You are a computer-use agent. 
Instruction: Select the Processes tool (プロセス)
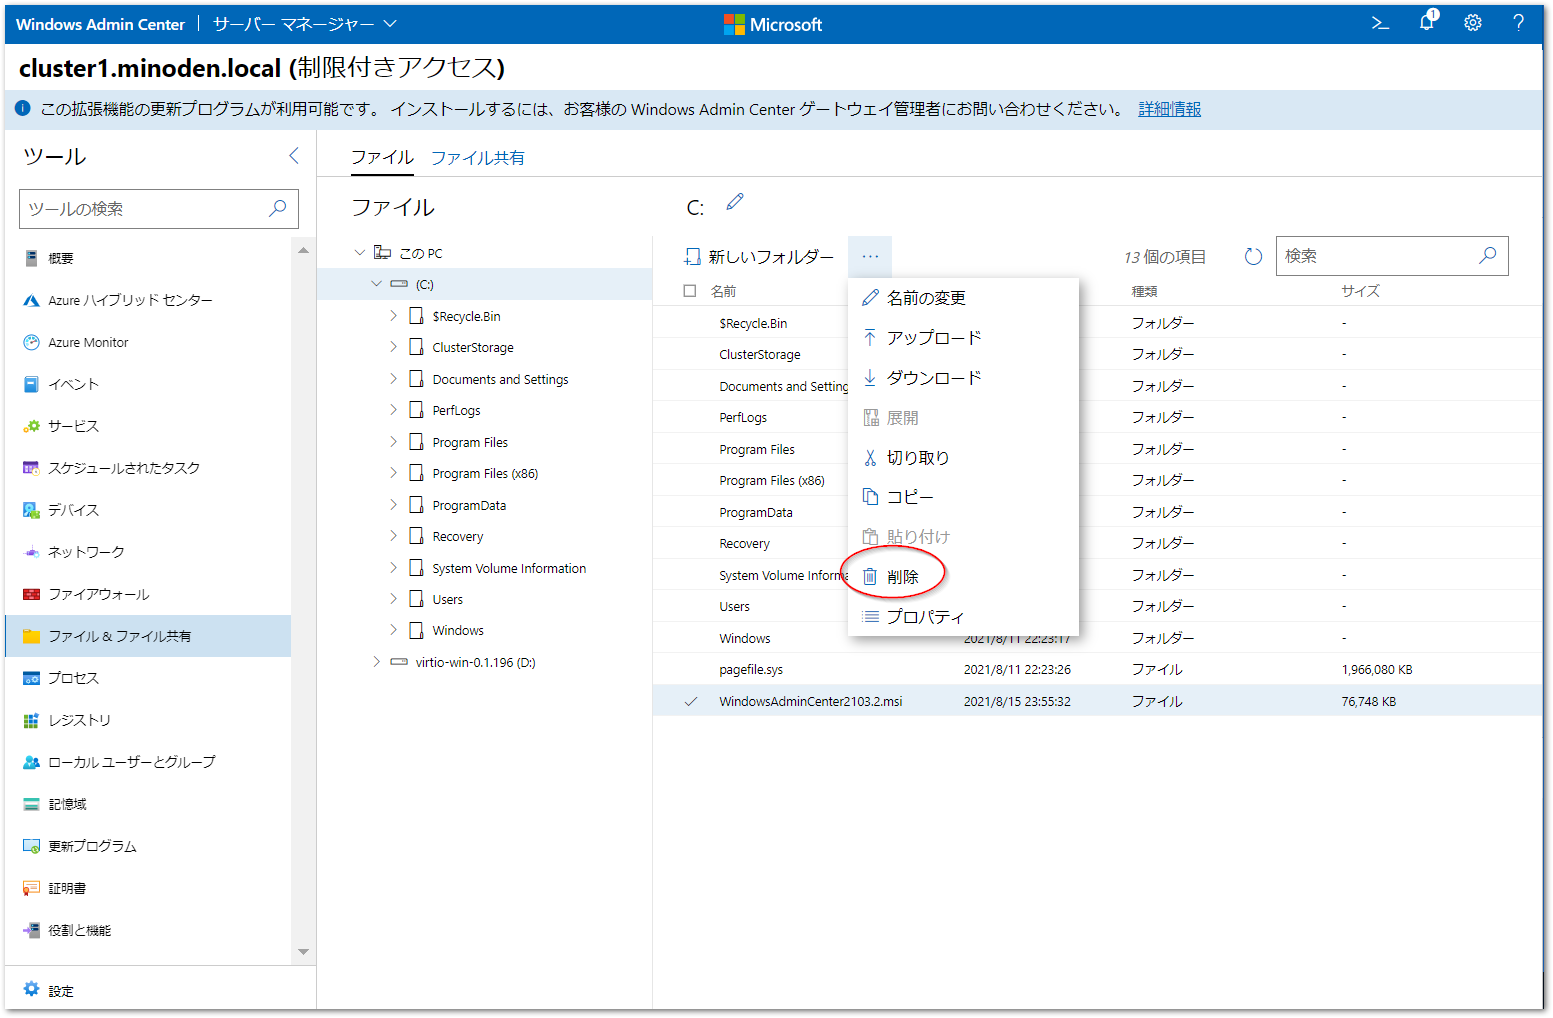click(x=75, y=678)
